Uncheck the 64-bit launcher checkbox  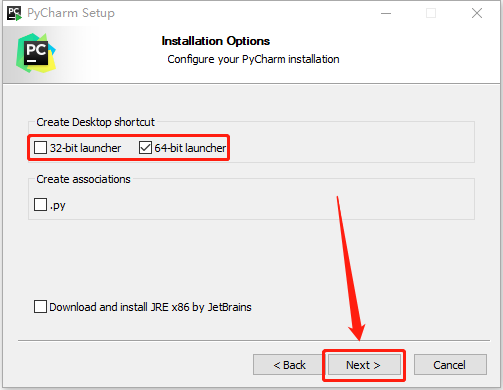(145, 147)
